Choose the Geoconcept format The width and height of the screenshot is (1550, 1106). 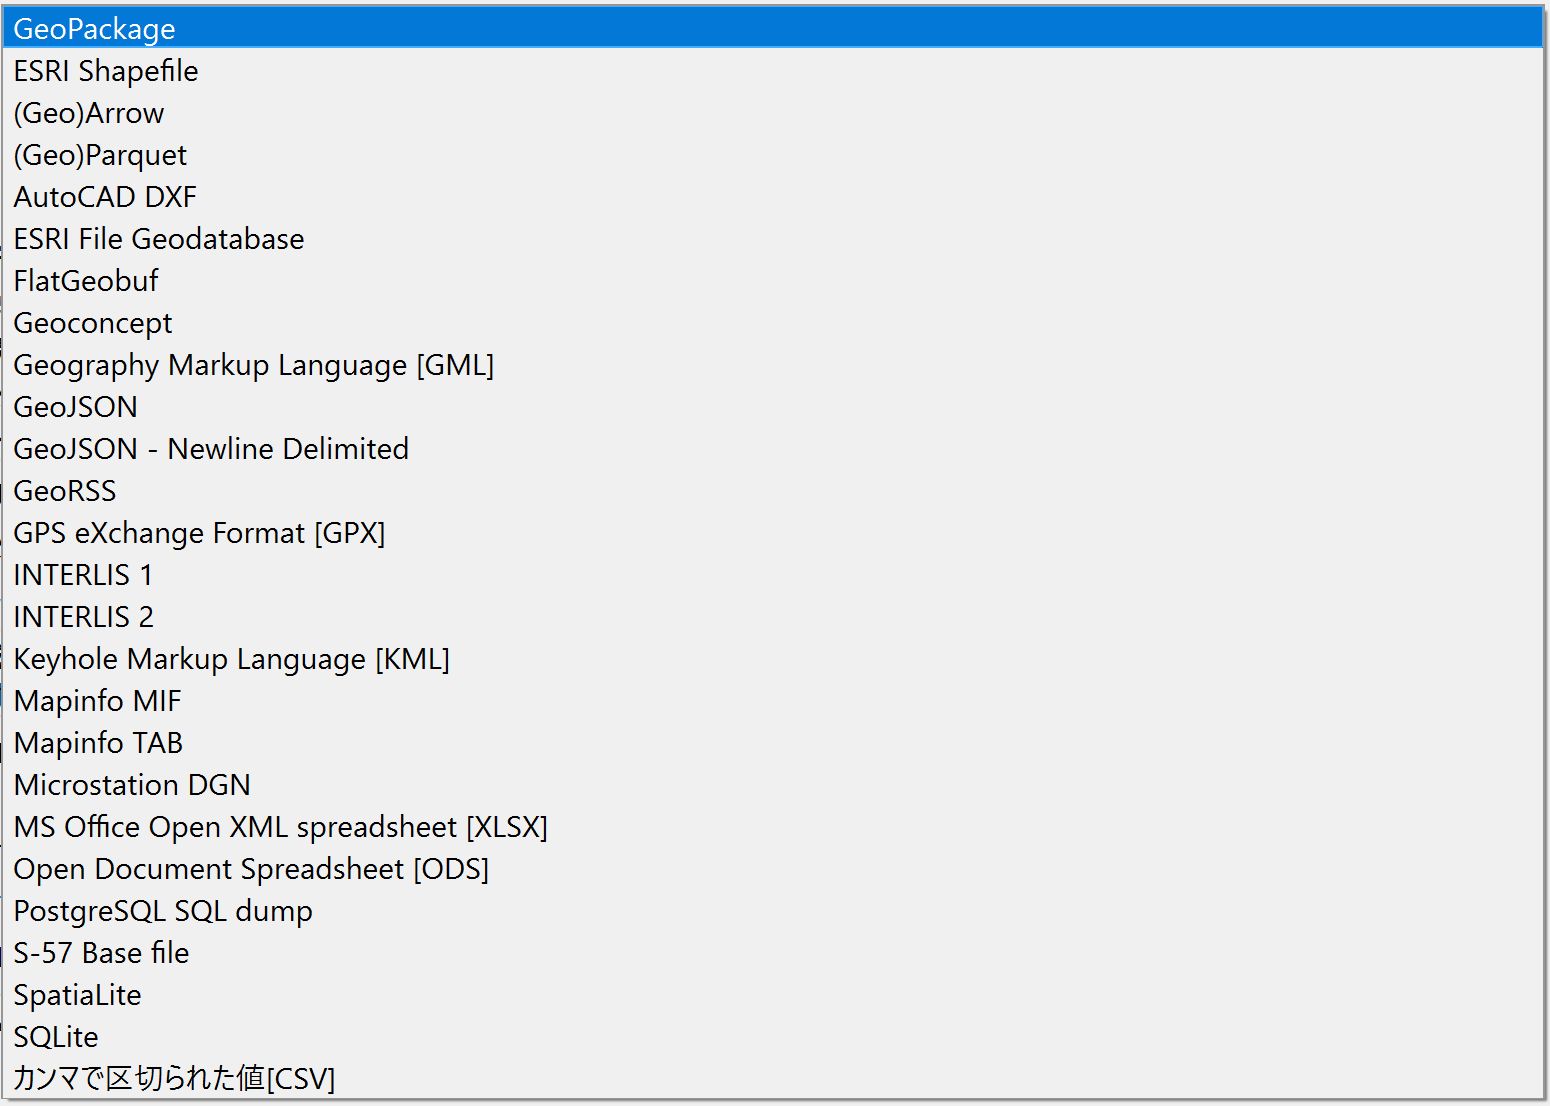point(773,322)
